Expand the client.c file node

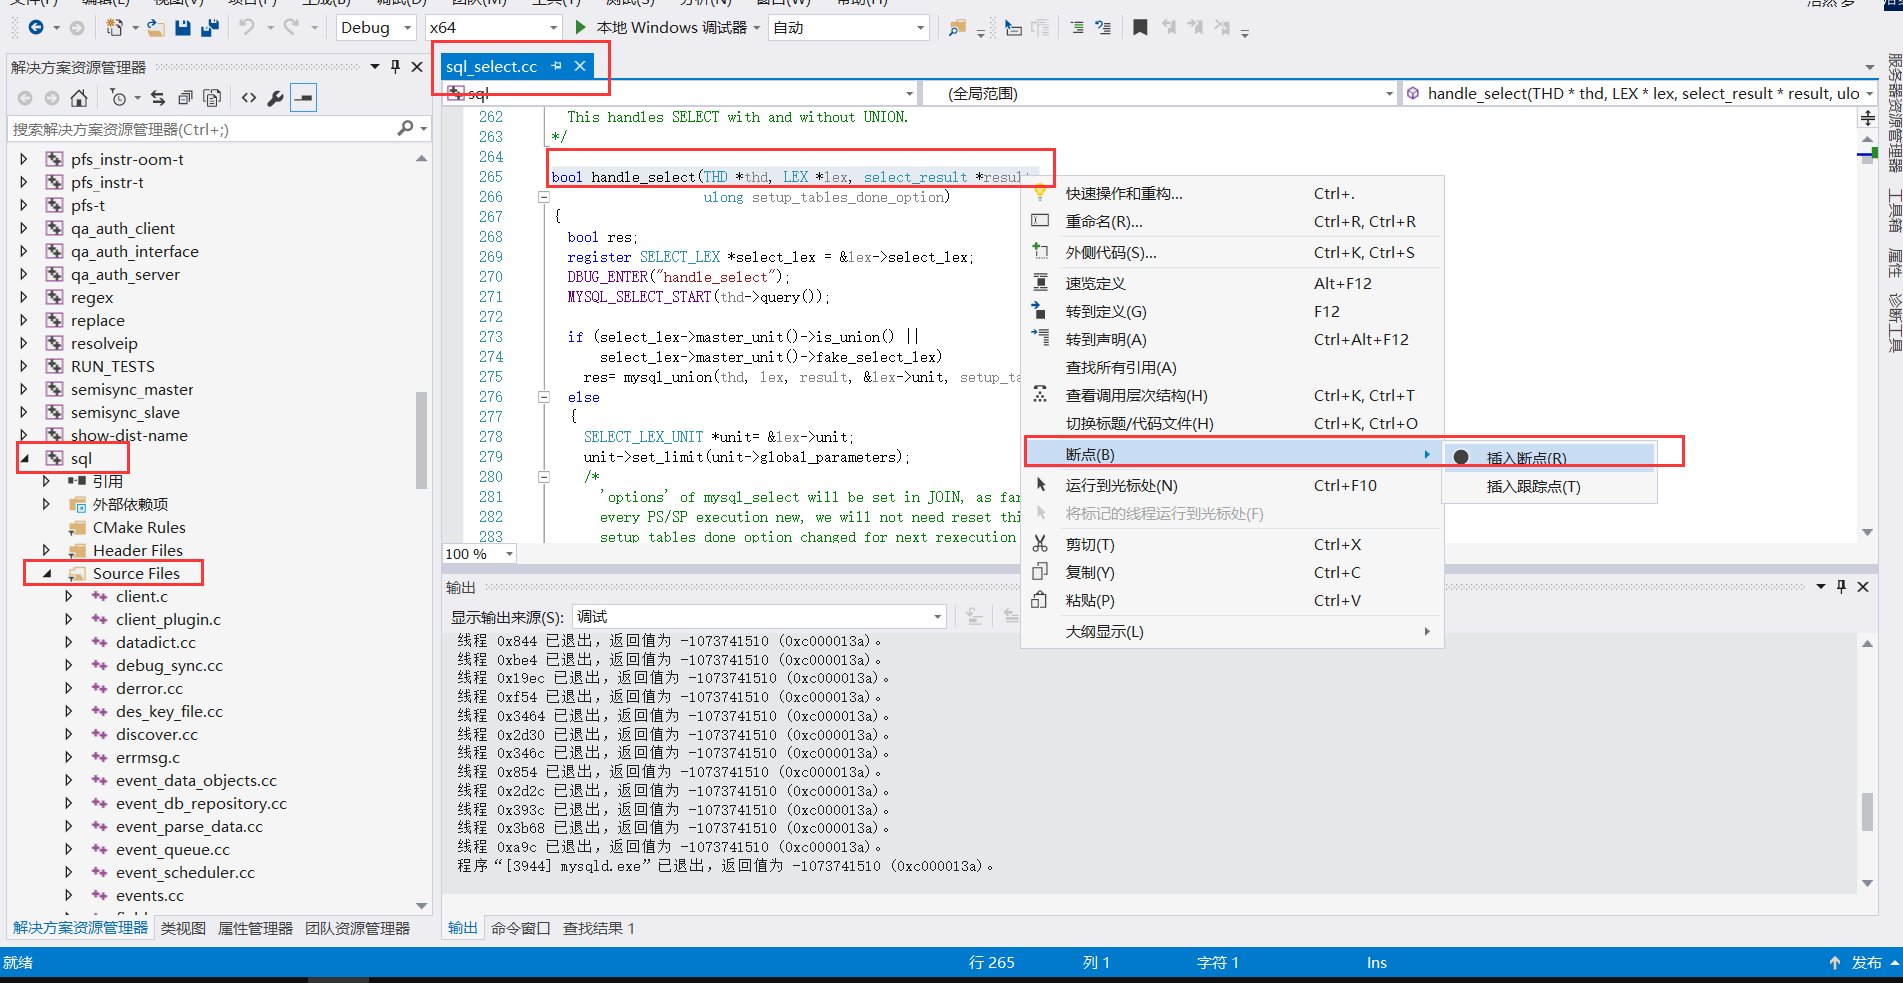click(69, 596)
